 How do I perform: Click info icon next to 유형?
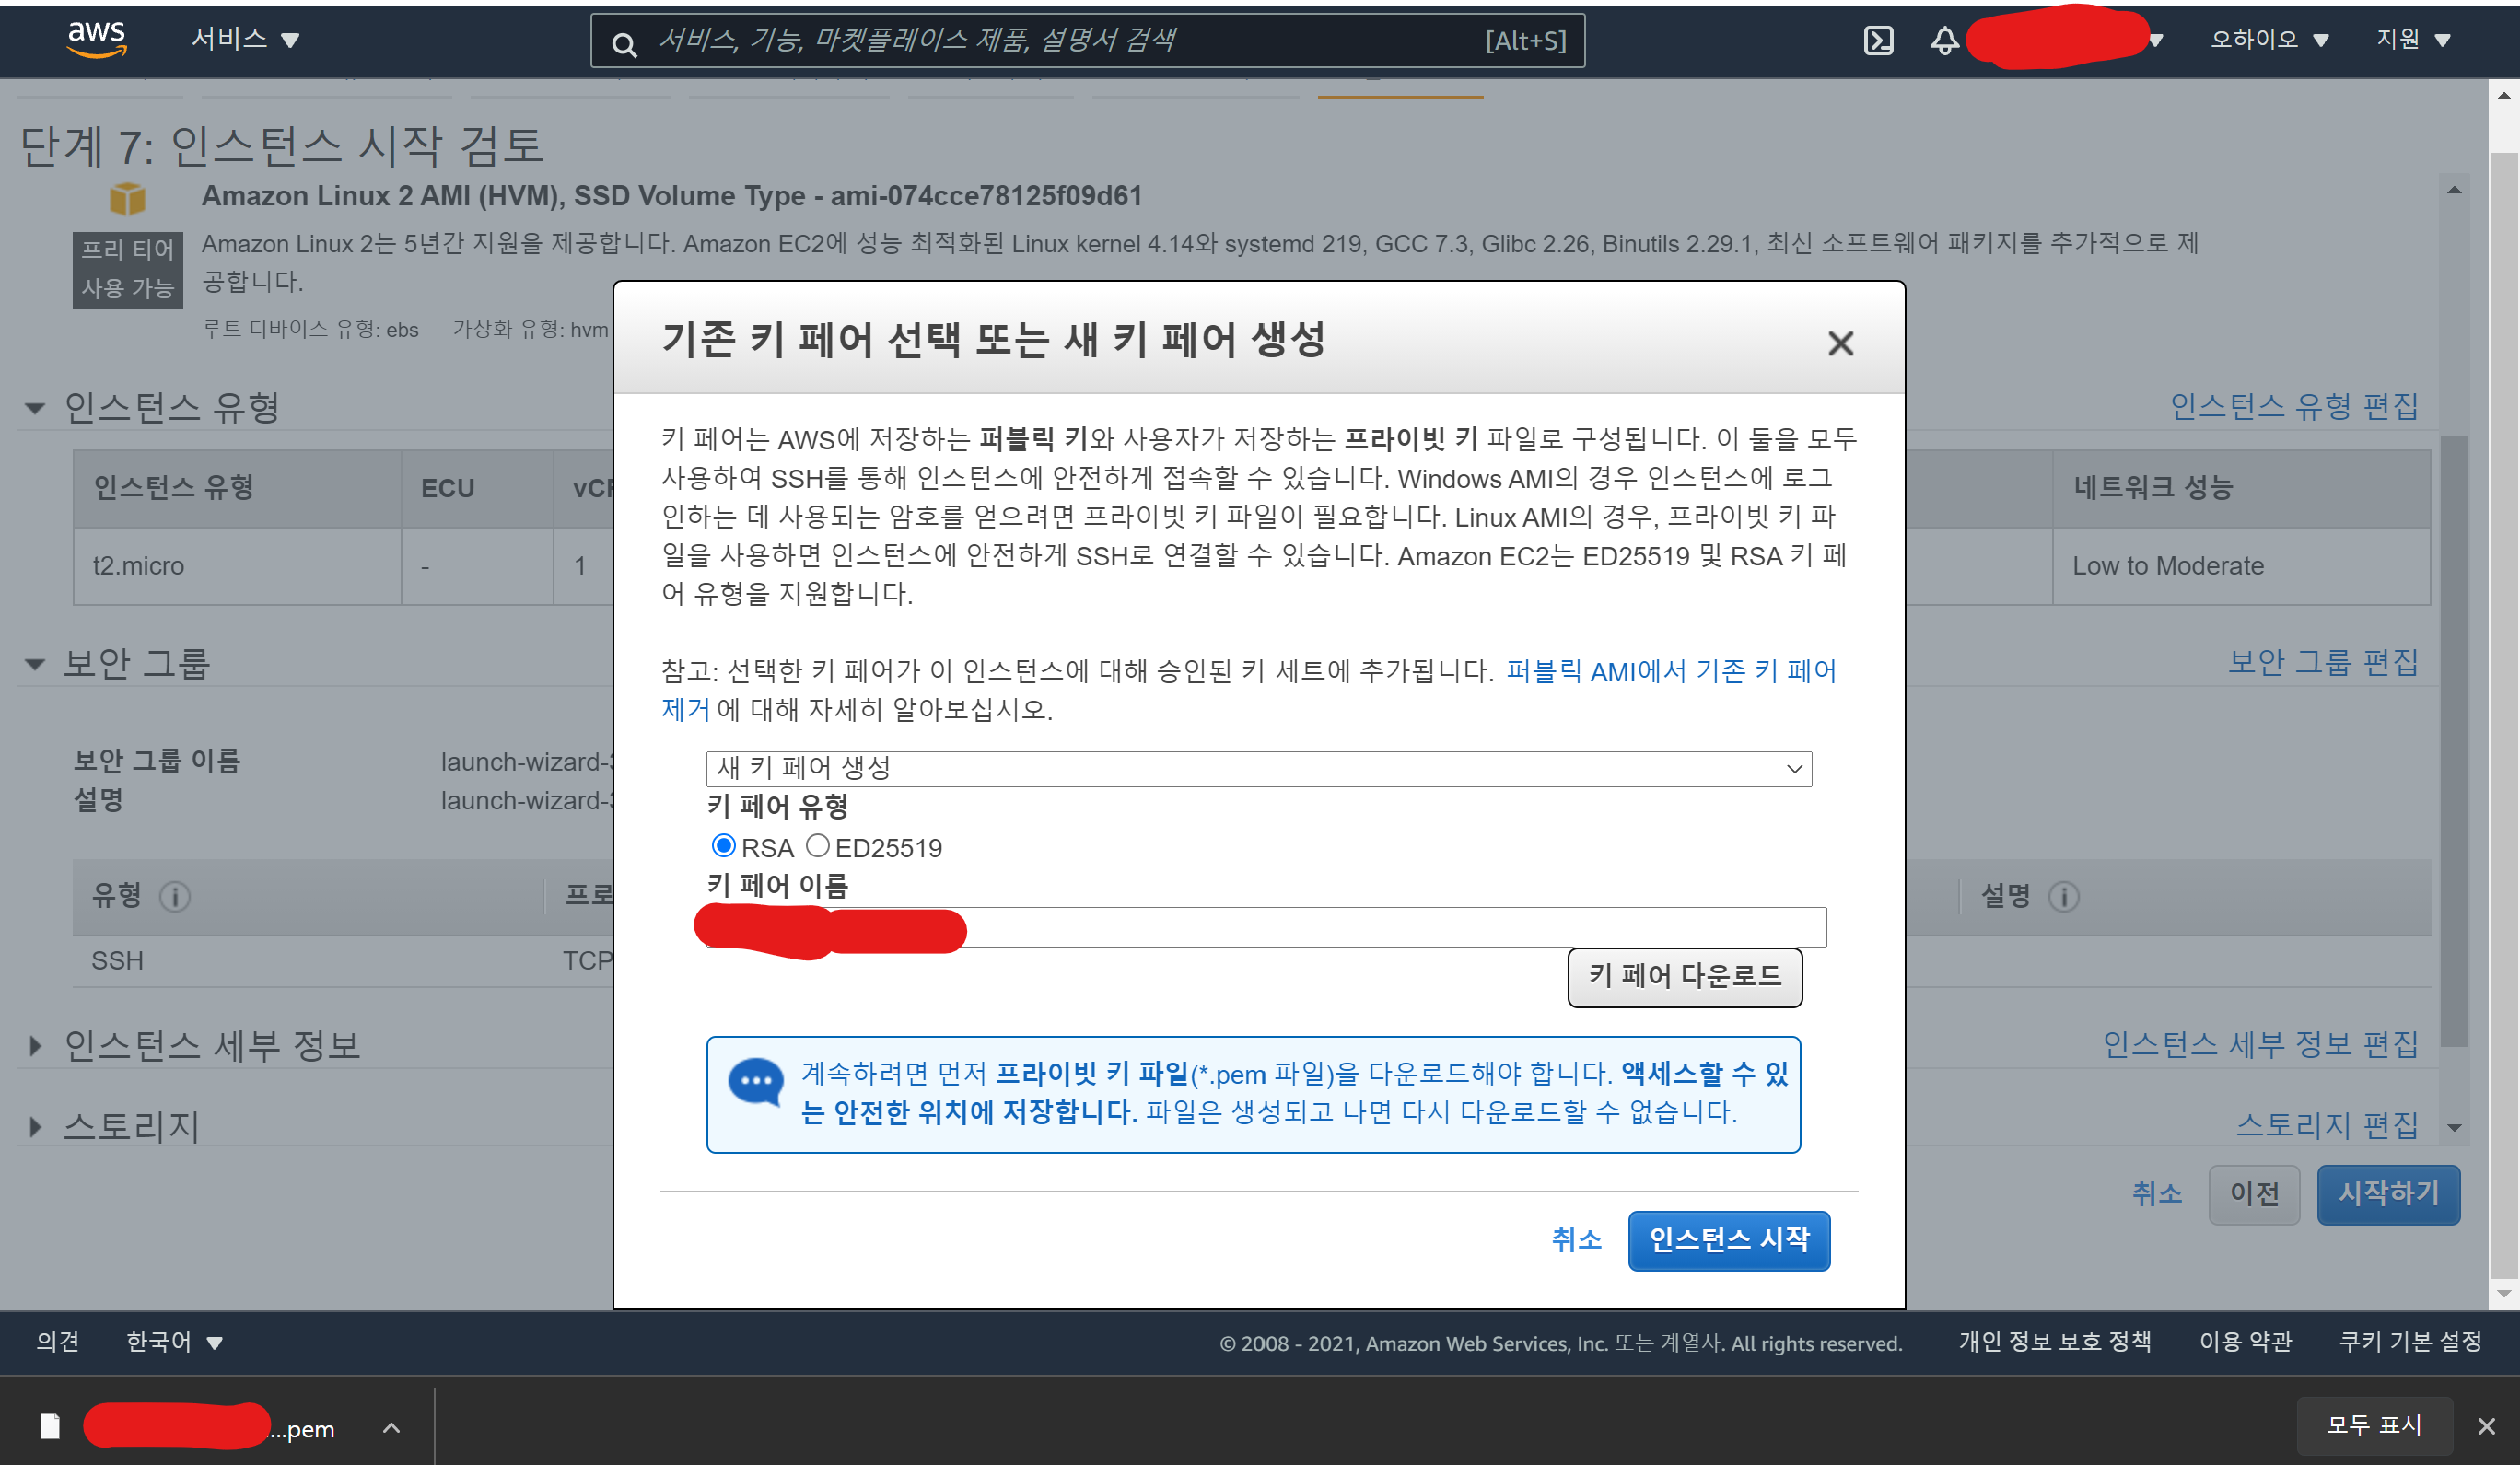click(175, 896)
